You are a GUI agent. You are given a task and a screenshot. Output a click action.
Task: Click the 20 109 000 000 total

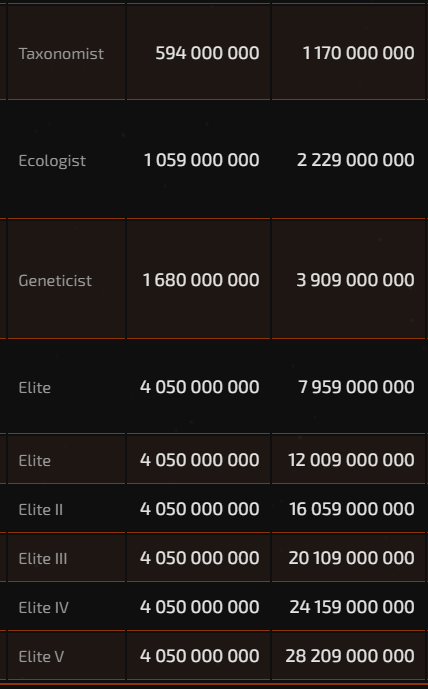pos(351,558)
